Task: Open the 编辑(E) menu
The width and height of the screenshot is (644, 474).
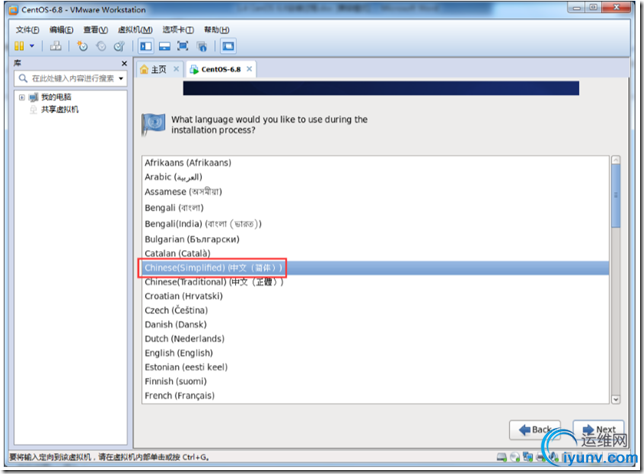Action: [x=61, y=30]
